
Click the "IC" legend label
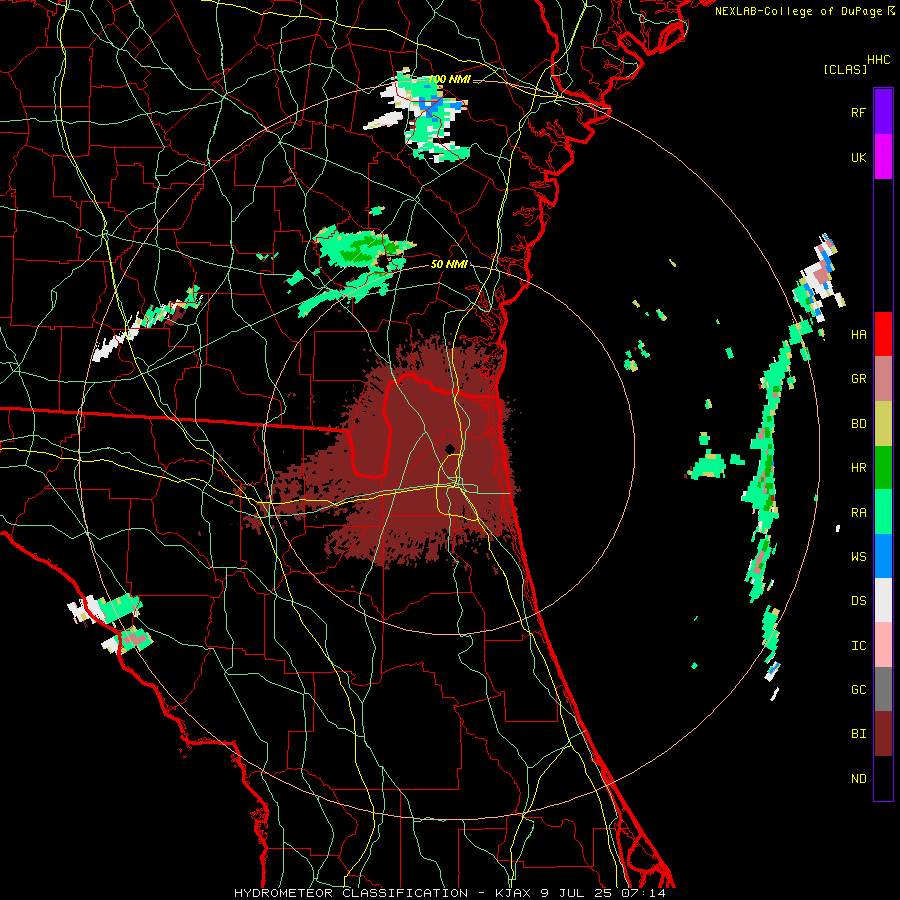click(x=858, y=646)
